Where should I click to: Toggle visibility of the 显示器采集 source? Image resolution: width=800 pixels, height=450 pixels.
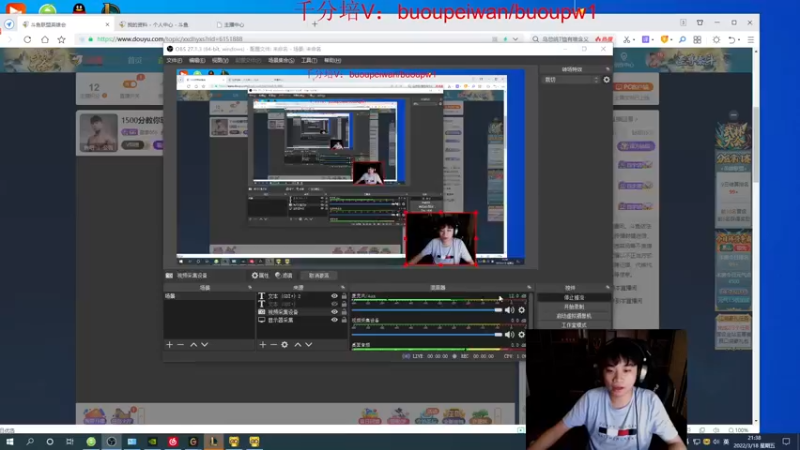(334, 320)
